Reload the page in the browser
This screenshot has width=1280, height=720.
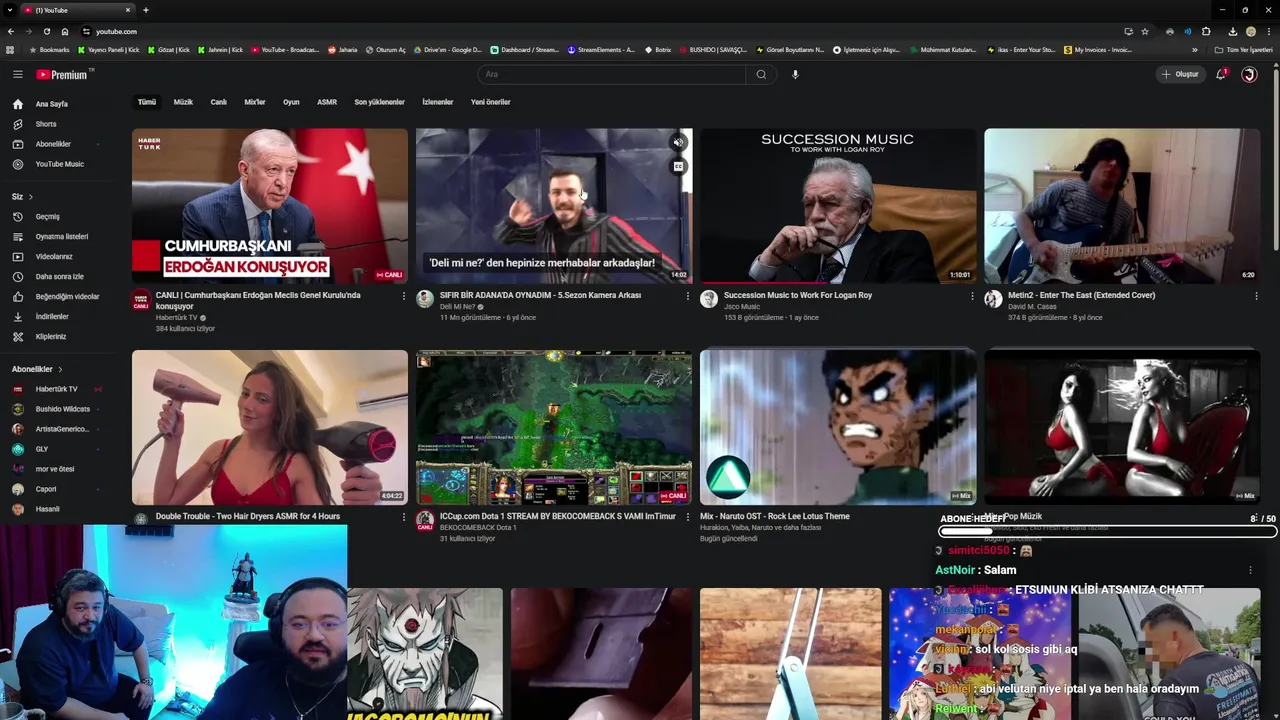tap(46, 31)
